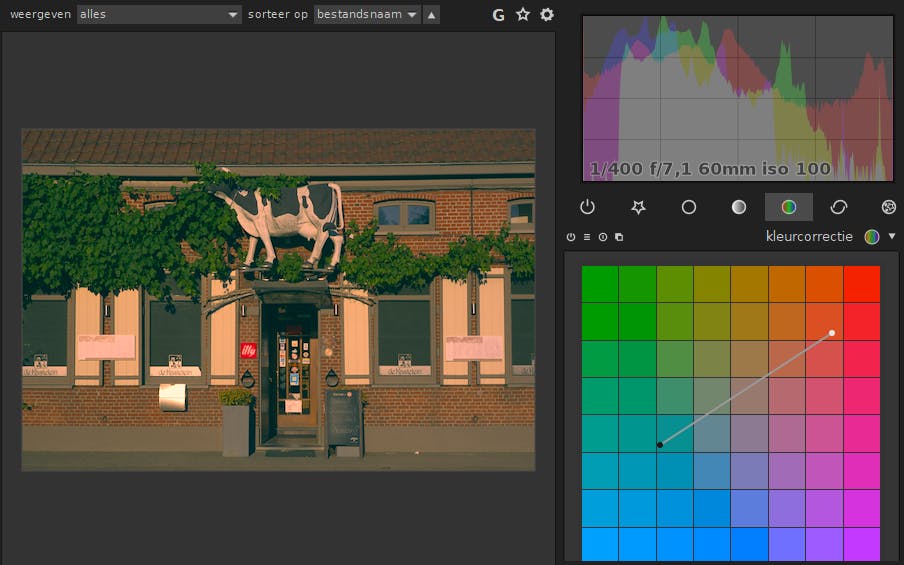Click the kleurcorrectie module title
Screen dimensions: 904x565
809,236
